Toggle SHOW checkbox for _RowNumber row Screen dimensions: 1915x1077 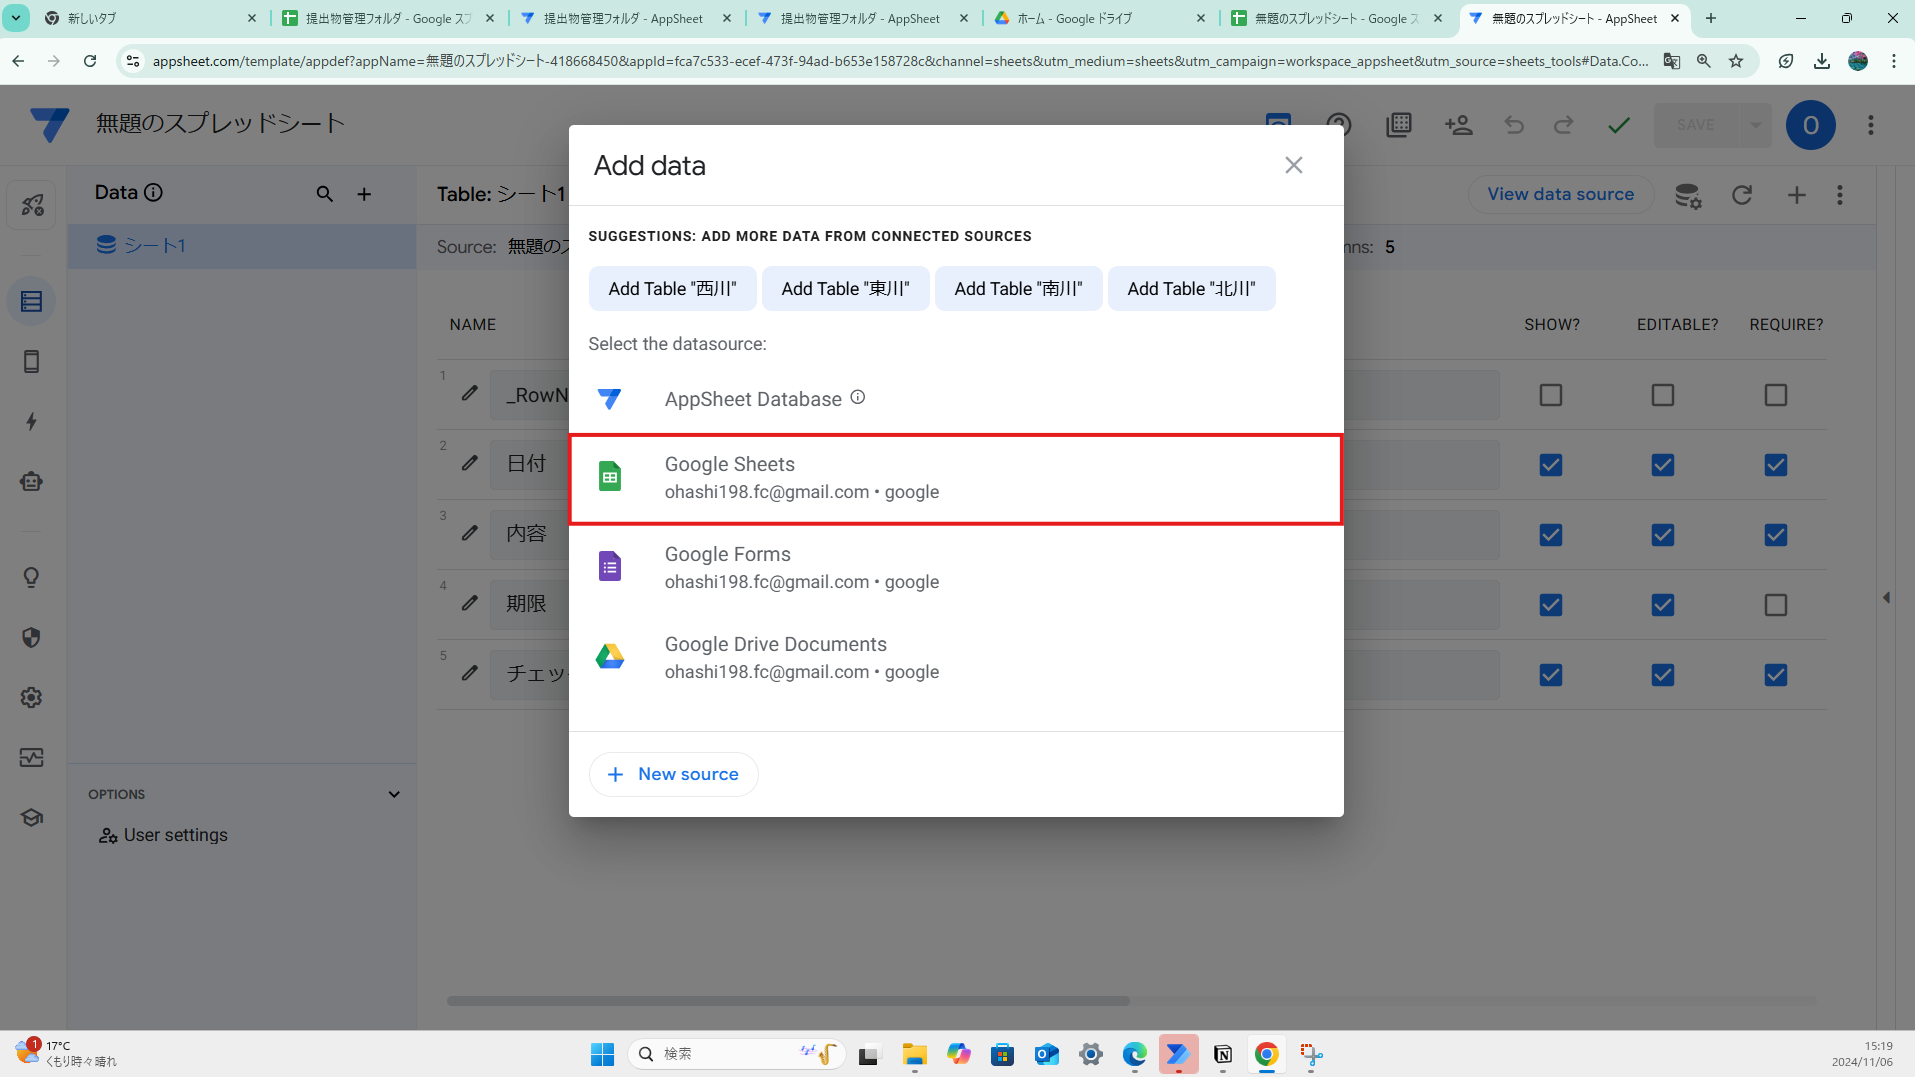tap(1550, 395)
